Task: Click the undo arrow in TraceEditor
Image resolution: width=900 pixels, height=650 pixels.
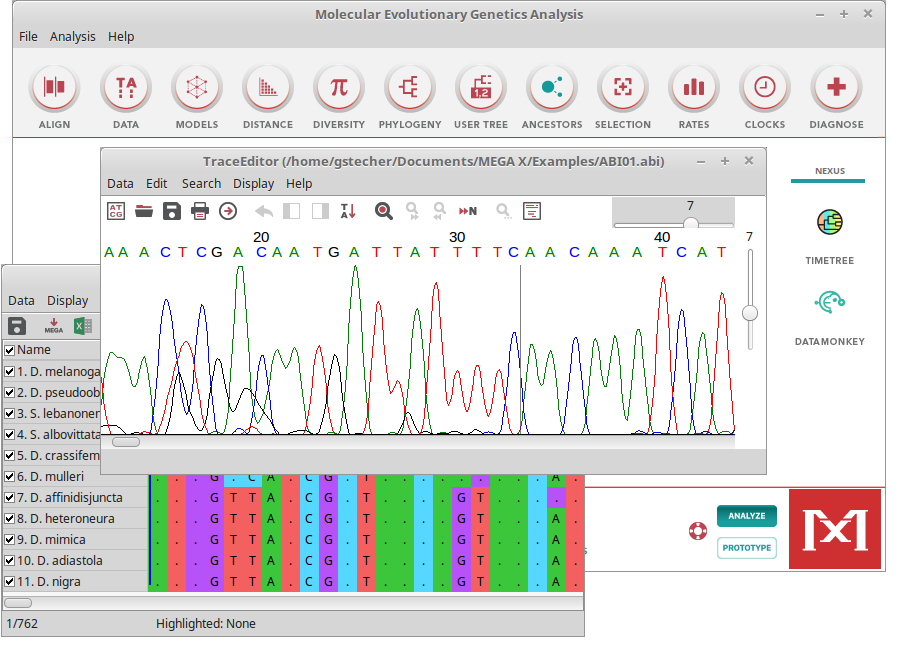Action: tap(264, 211)
